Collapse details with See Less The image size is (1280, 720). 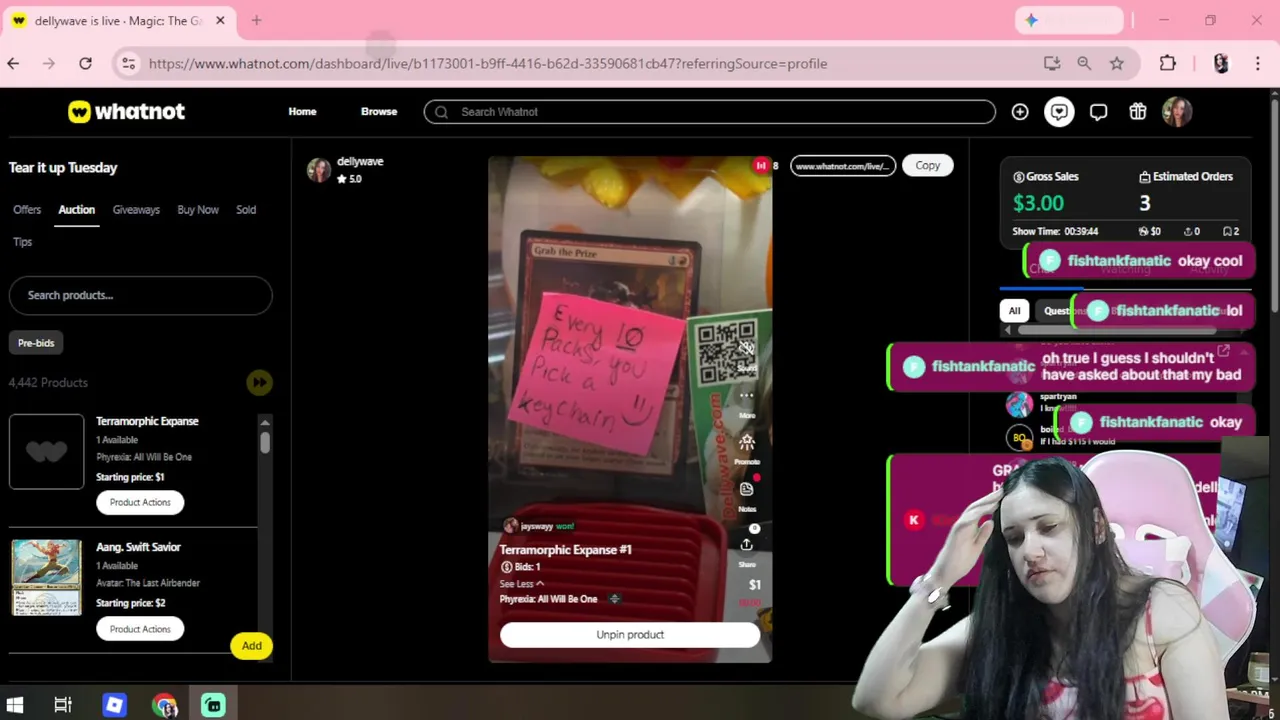tap(522, 583)
